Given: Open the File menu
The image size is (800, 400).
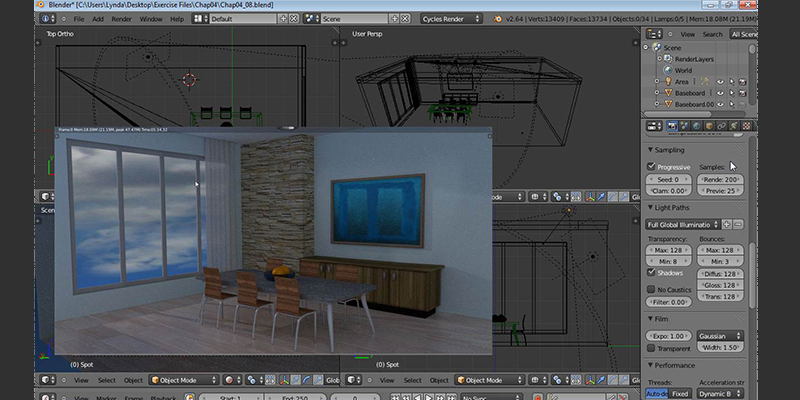Looking at the screenshot, I should (79, 19).
